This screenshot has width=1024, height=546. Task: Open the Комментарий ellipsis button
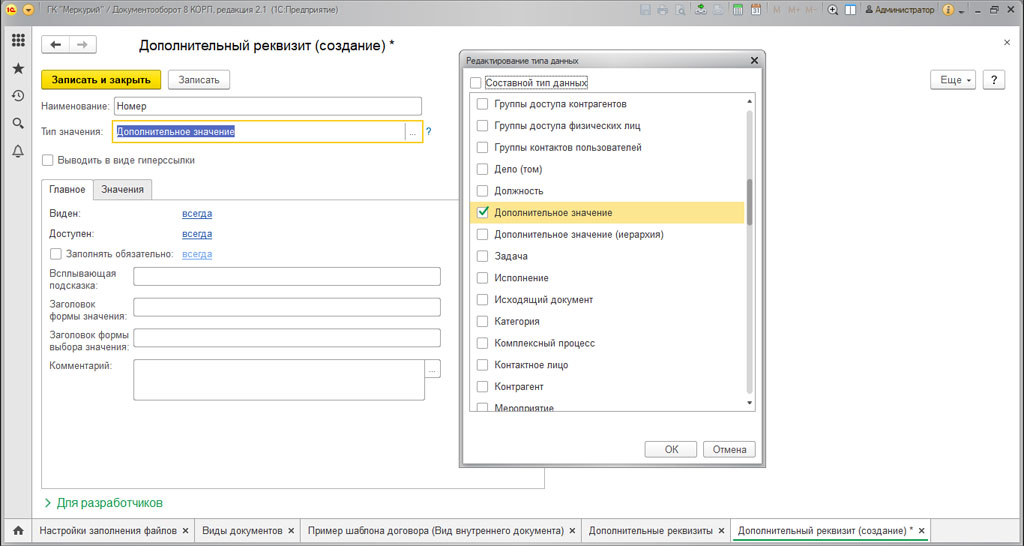click(432, 369)
